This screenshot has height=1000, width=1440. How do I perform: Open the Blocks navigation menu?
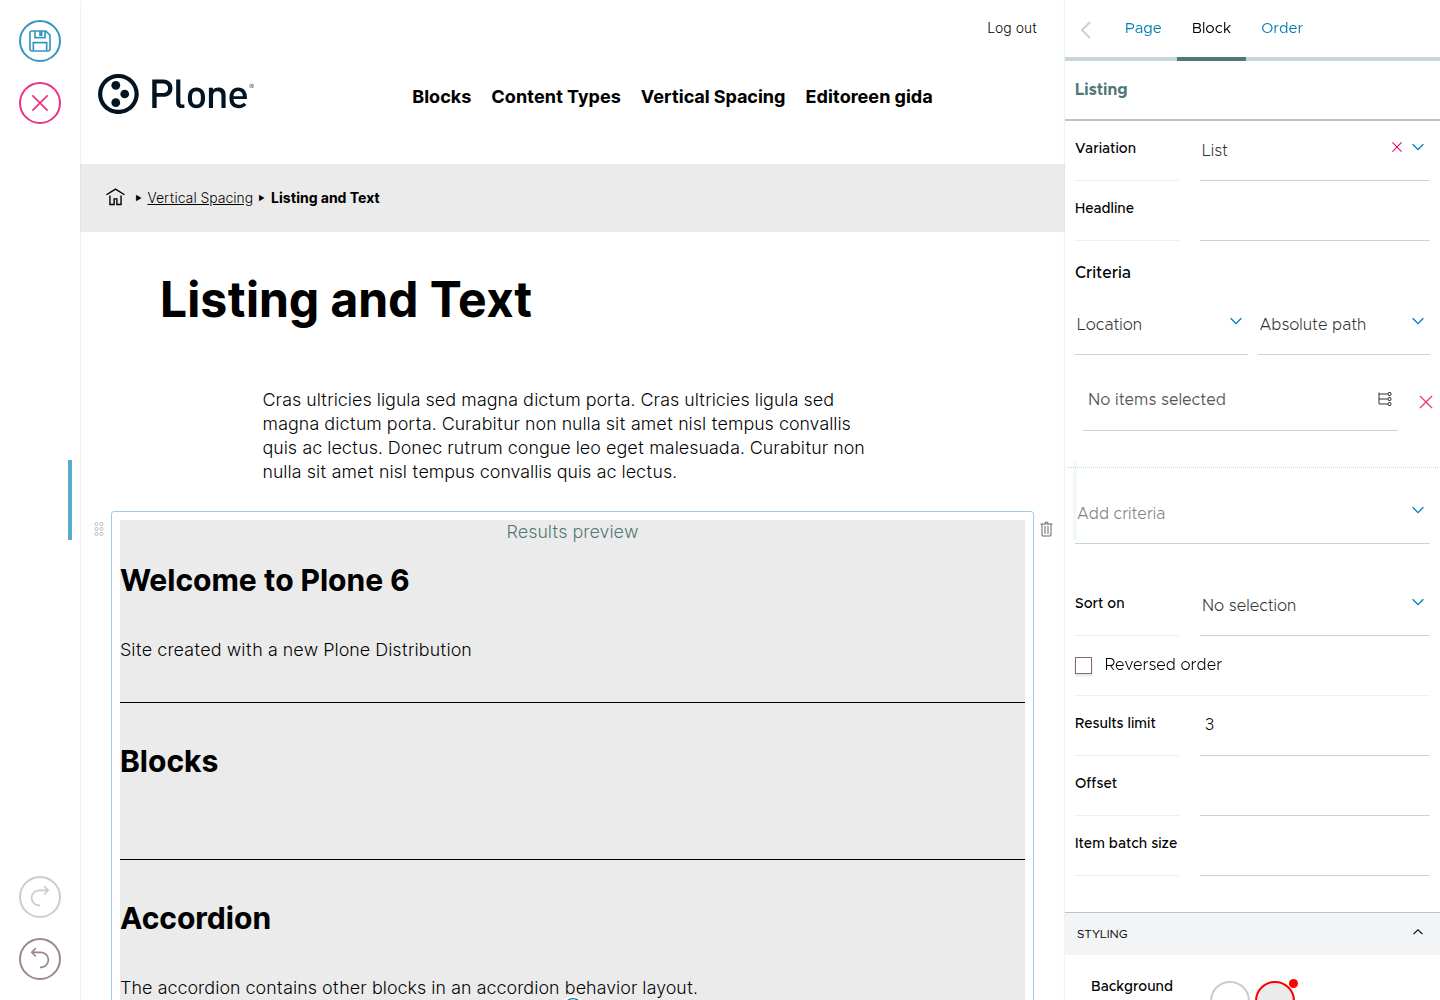441,97
